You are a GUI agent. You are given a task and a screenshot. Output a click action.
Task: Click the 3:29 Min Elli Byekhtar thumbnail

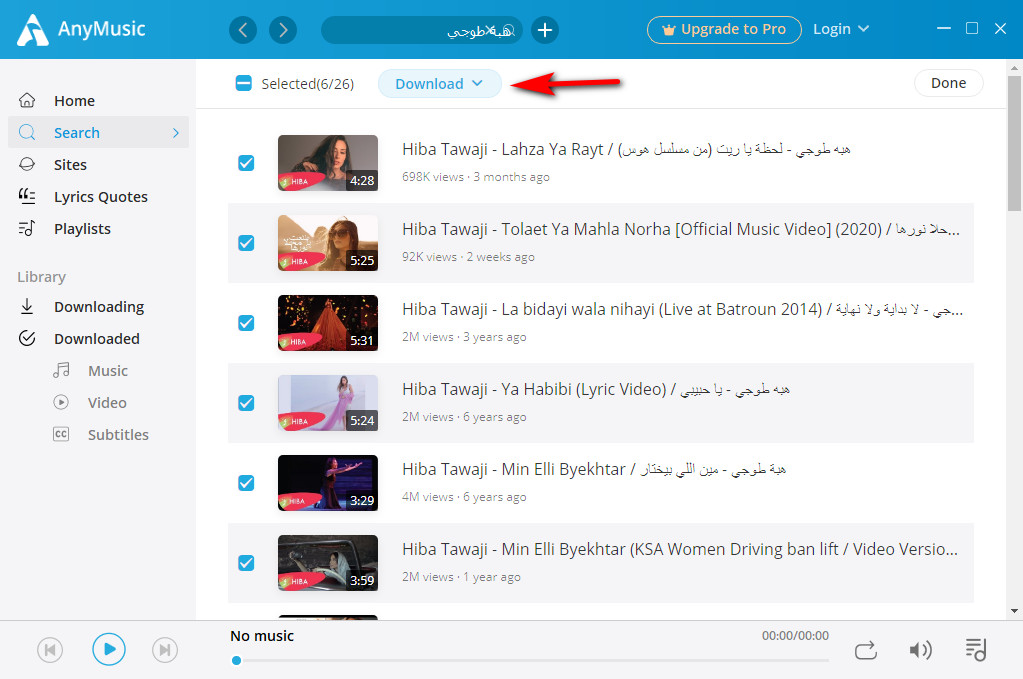328,483
